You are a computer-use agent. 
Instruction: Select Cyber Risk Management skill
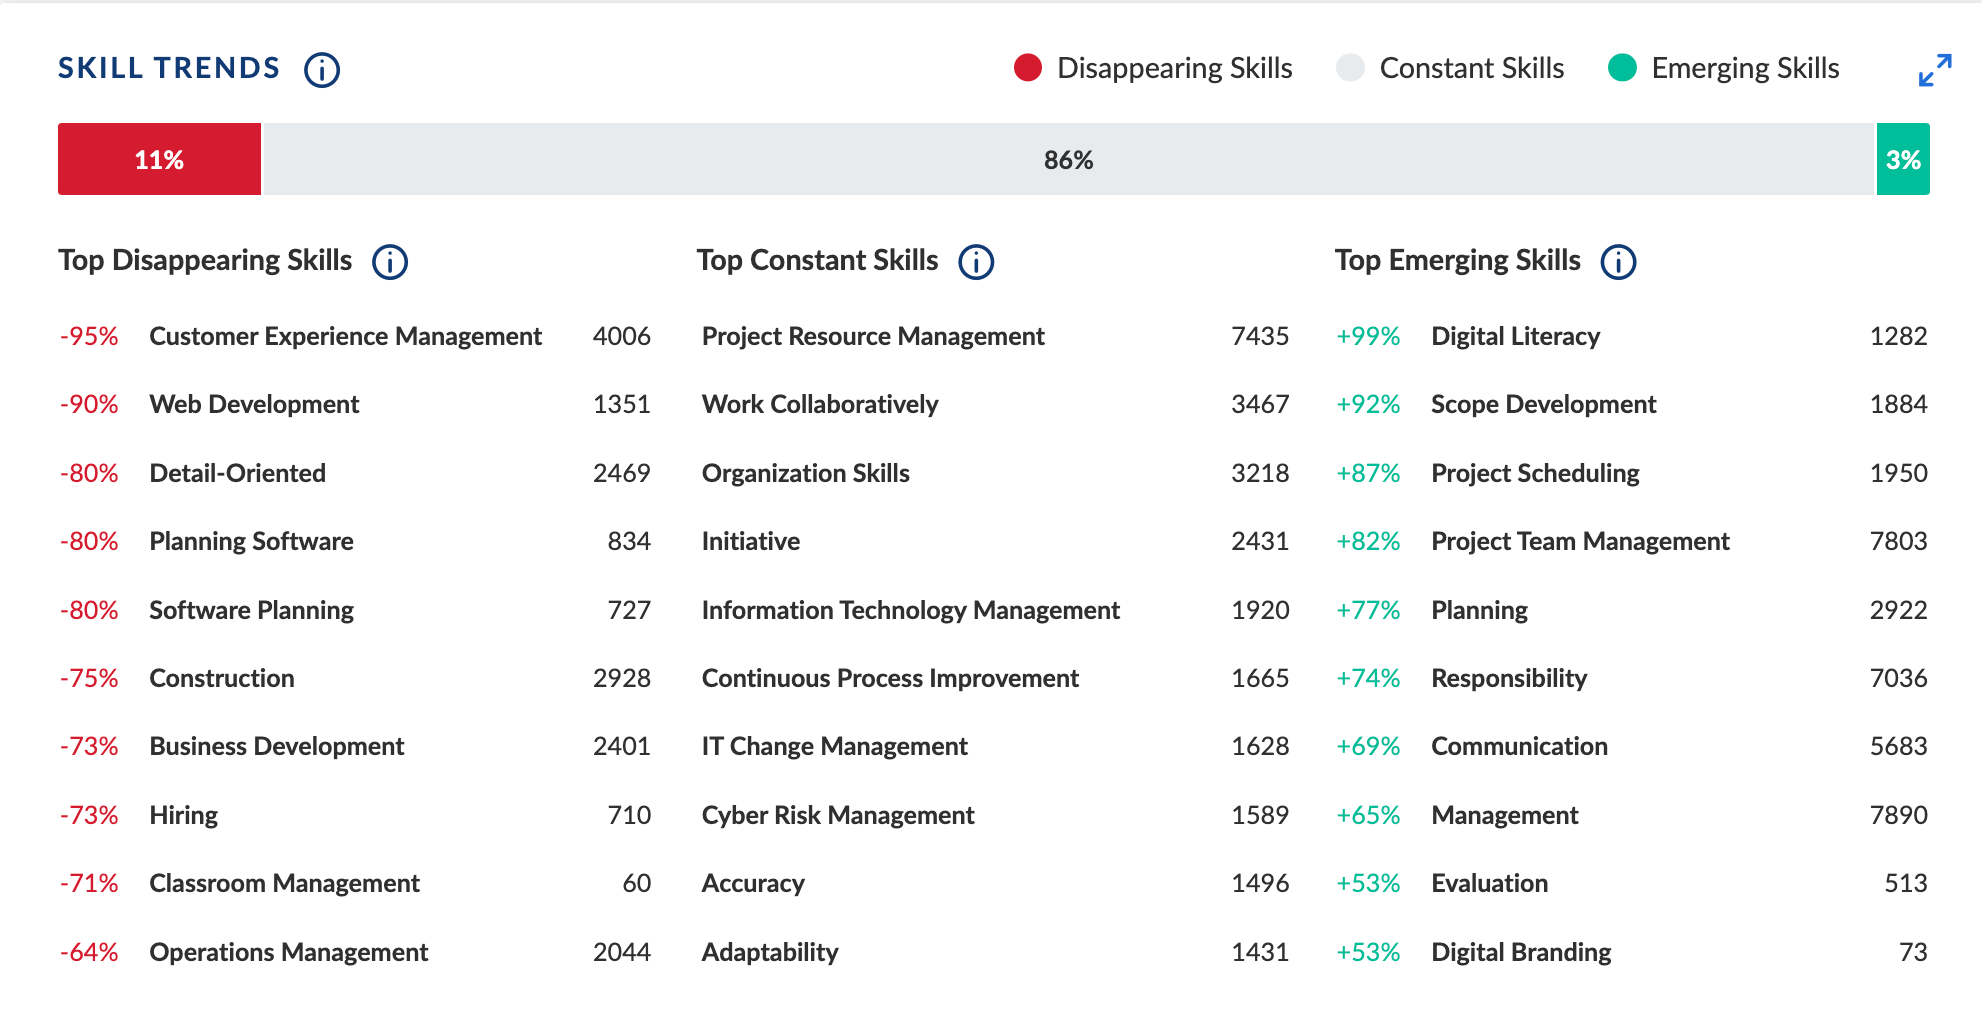838,815
